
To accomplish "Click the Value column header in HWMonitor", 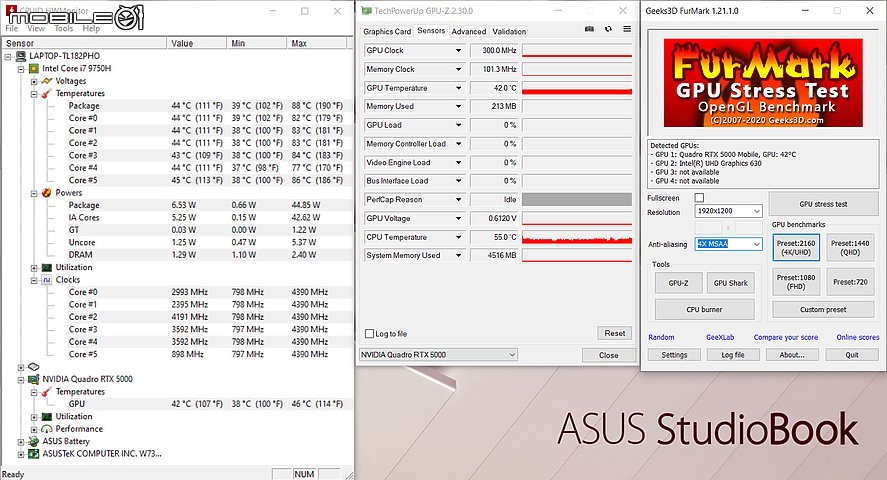I will coord(196,43).
